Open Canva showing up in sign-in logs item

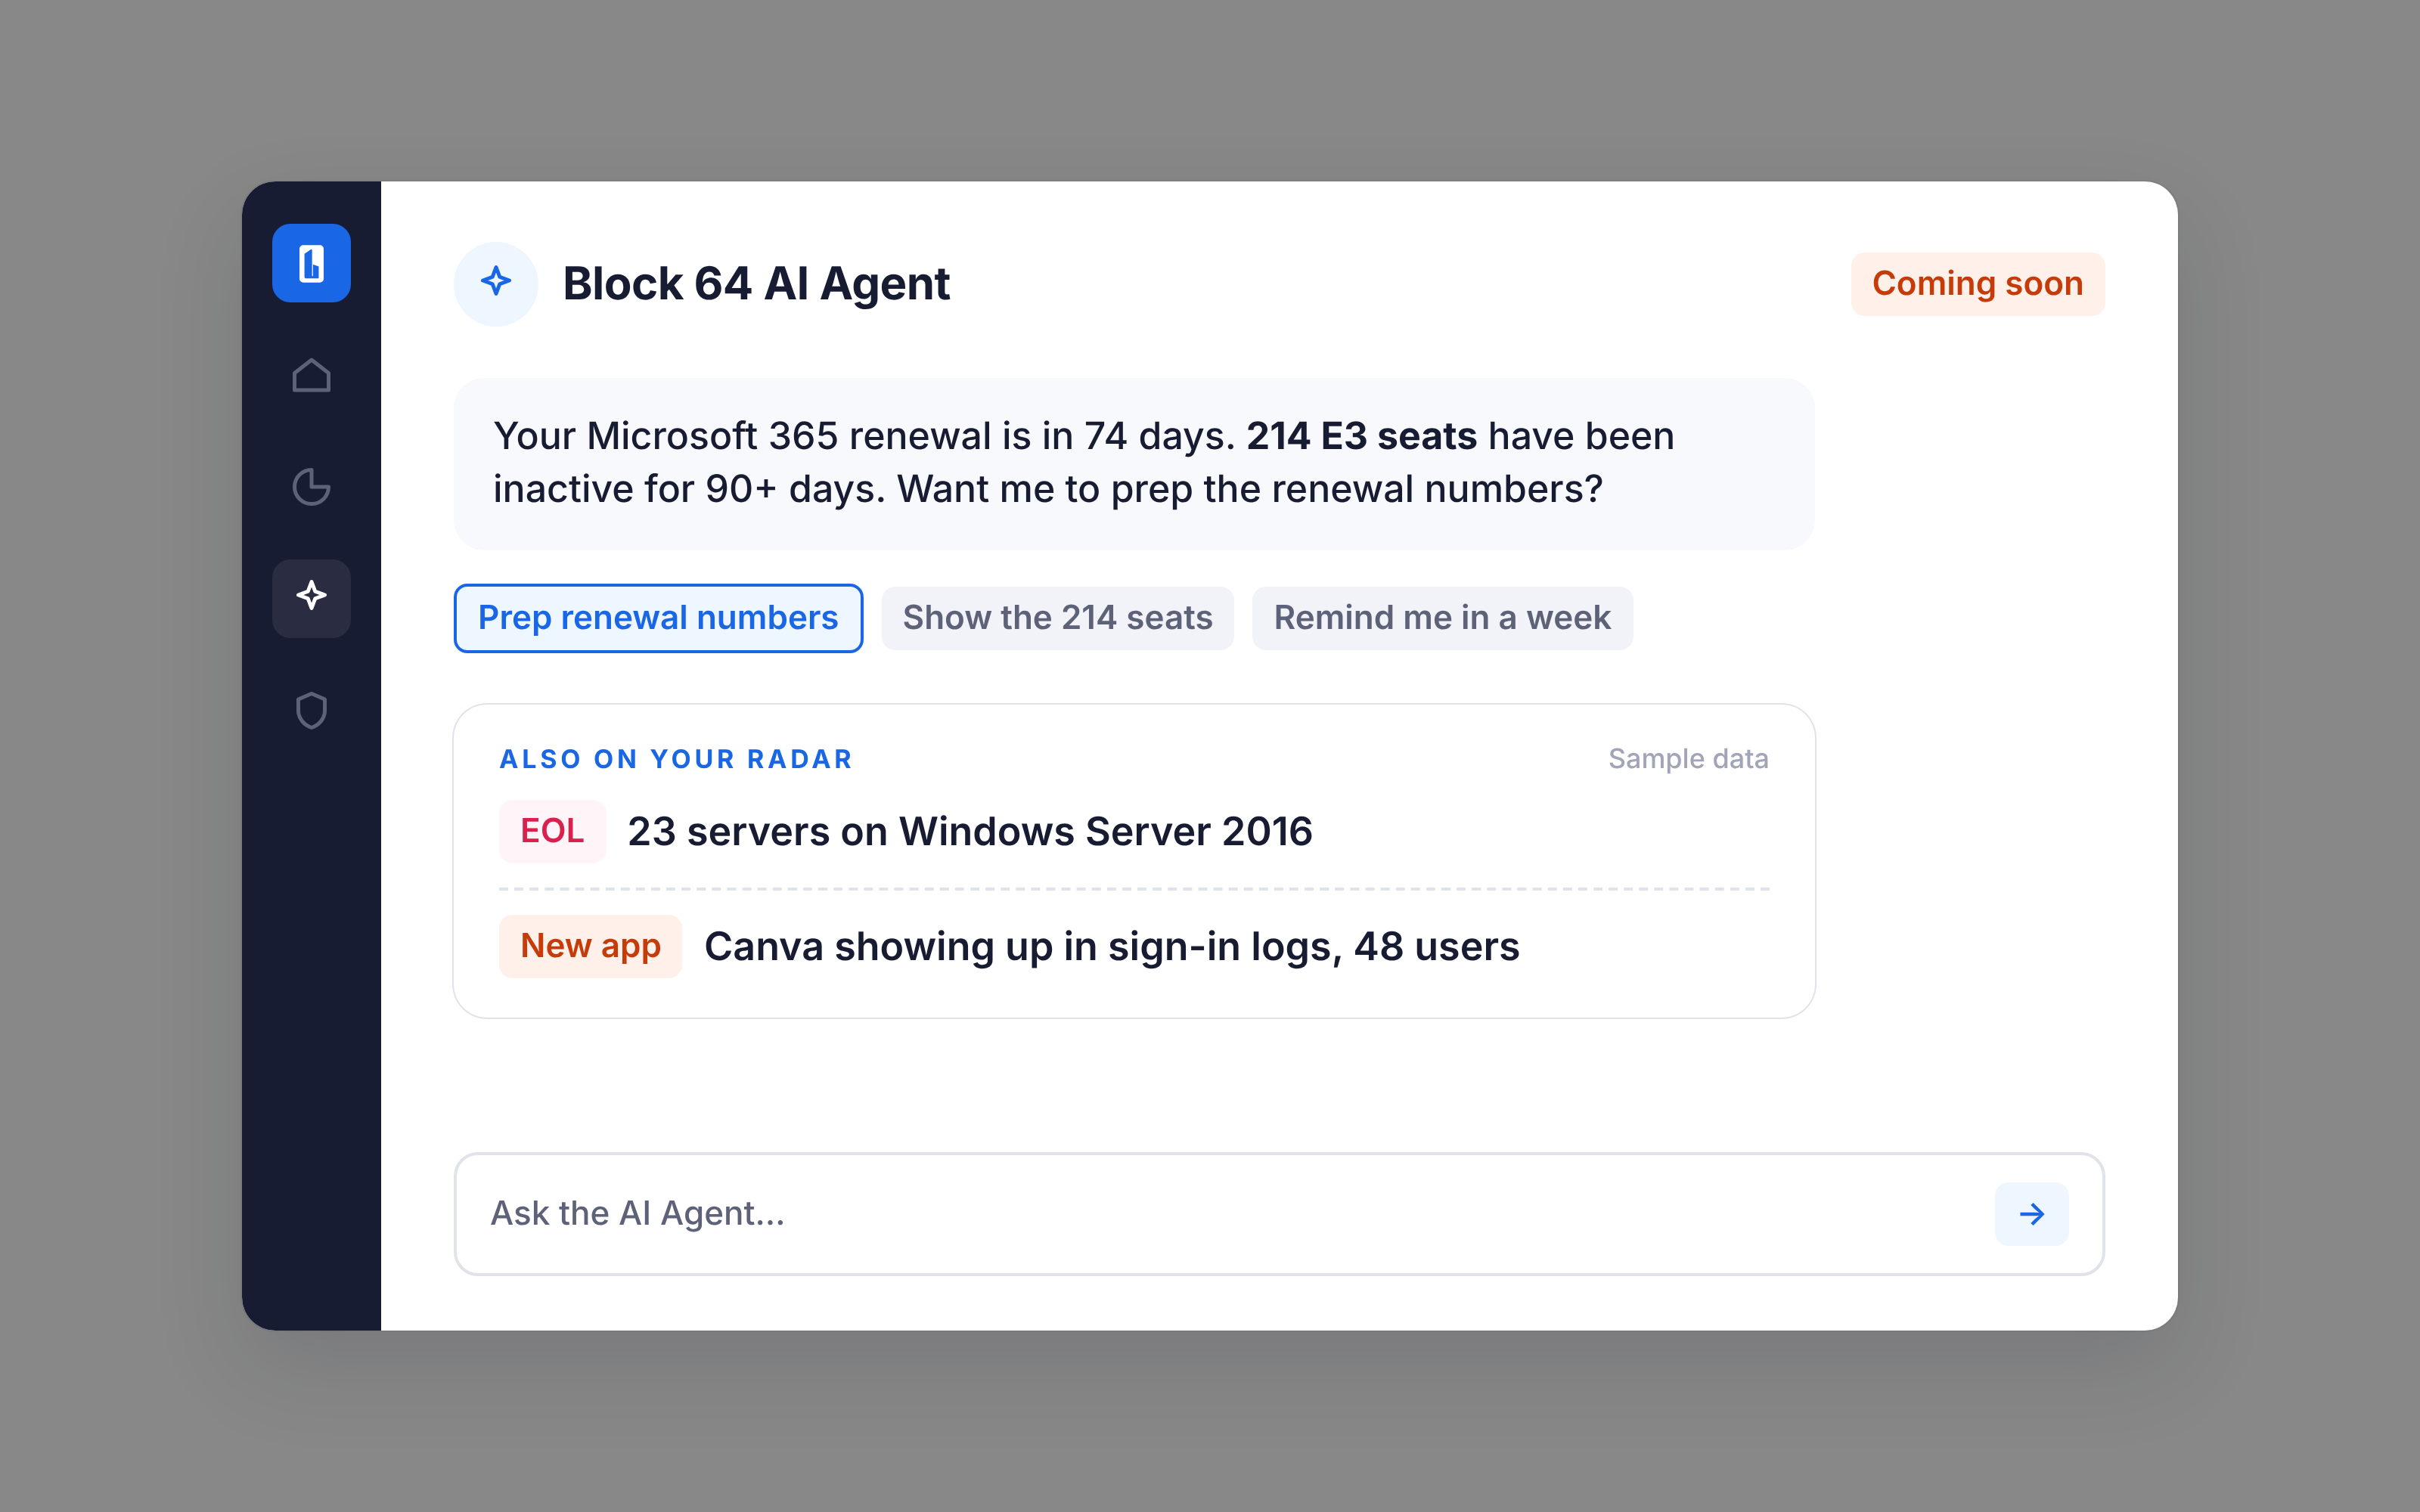click(x=1134, y=946)
